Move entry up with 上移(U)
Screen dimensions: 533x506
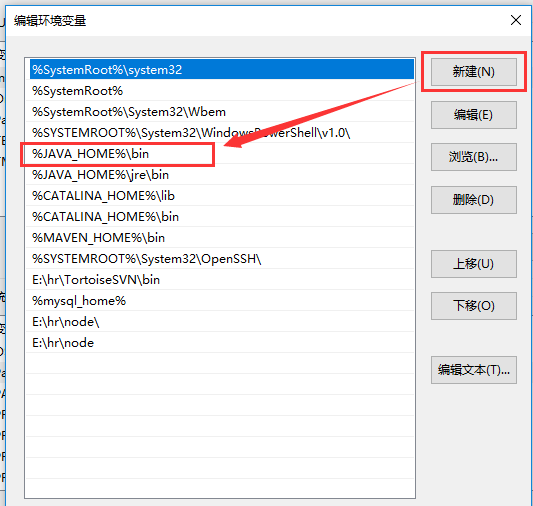474,264
